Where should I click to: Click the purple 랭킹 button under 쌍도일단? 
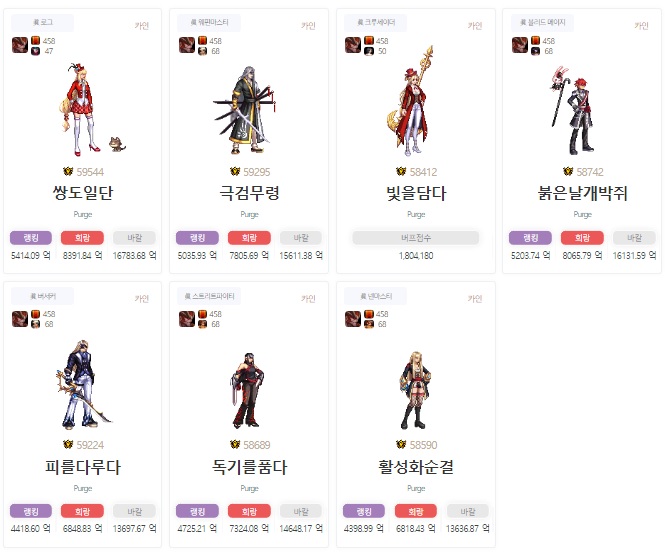pyautogui.click(x=31, y=238)
